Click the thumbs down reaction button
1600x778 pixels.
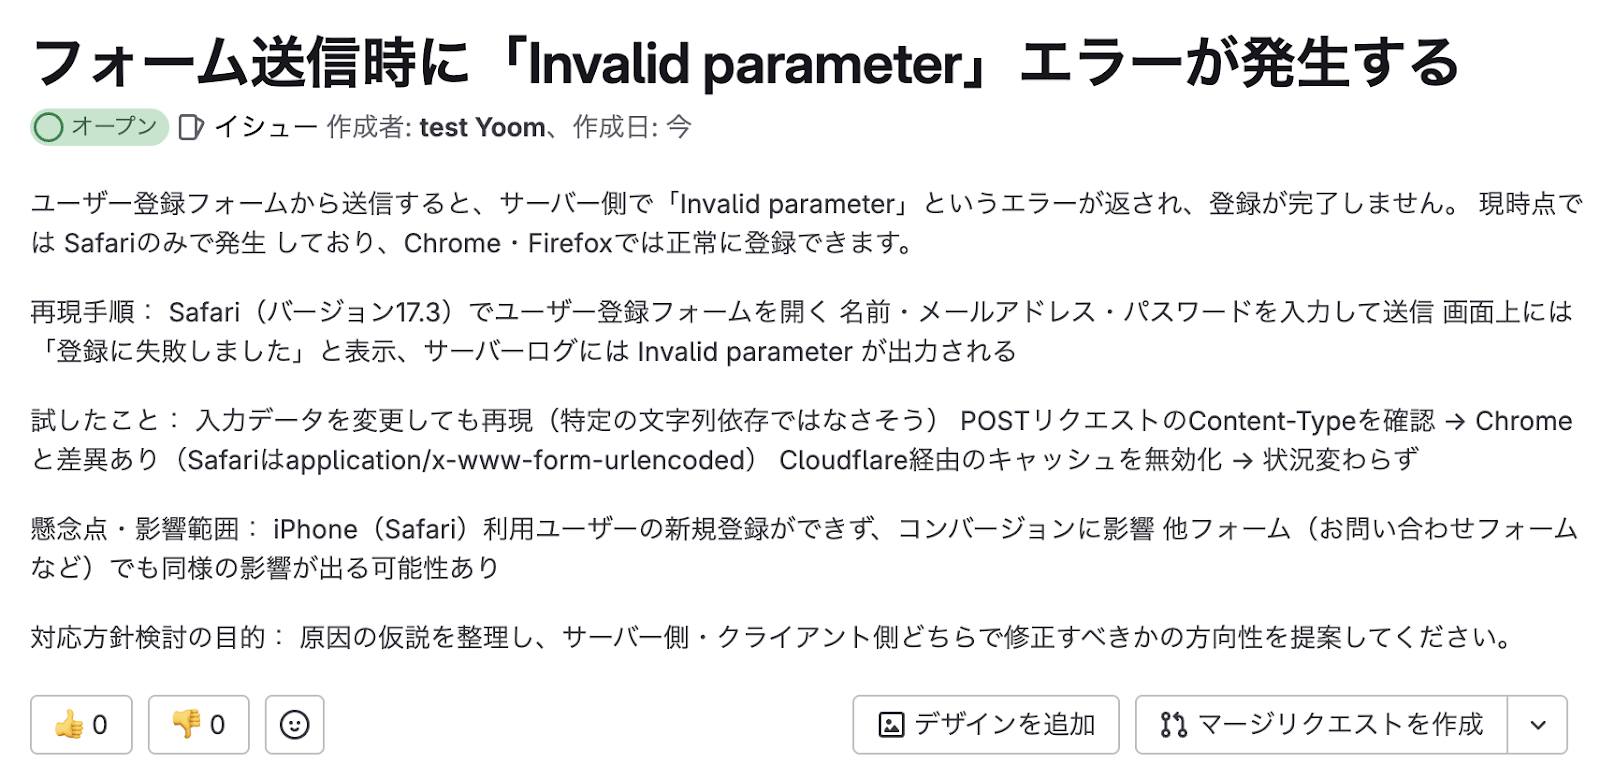[198, 724]
